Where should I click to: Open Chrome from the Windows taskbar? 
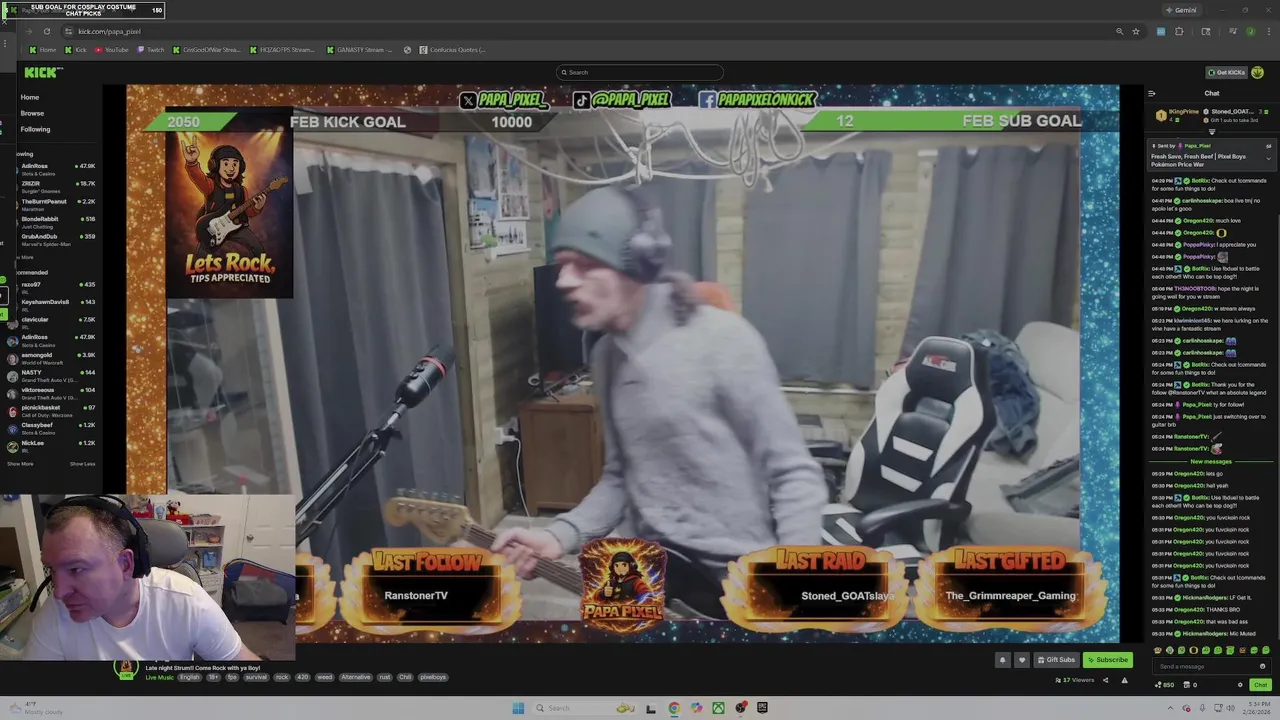pos(674,708)
